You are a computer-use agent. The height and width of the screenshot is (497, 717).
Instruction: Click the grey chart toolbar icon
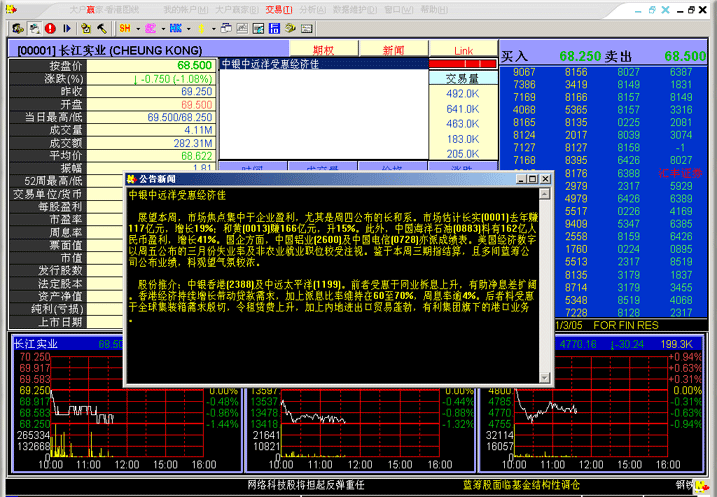(242, 28)
